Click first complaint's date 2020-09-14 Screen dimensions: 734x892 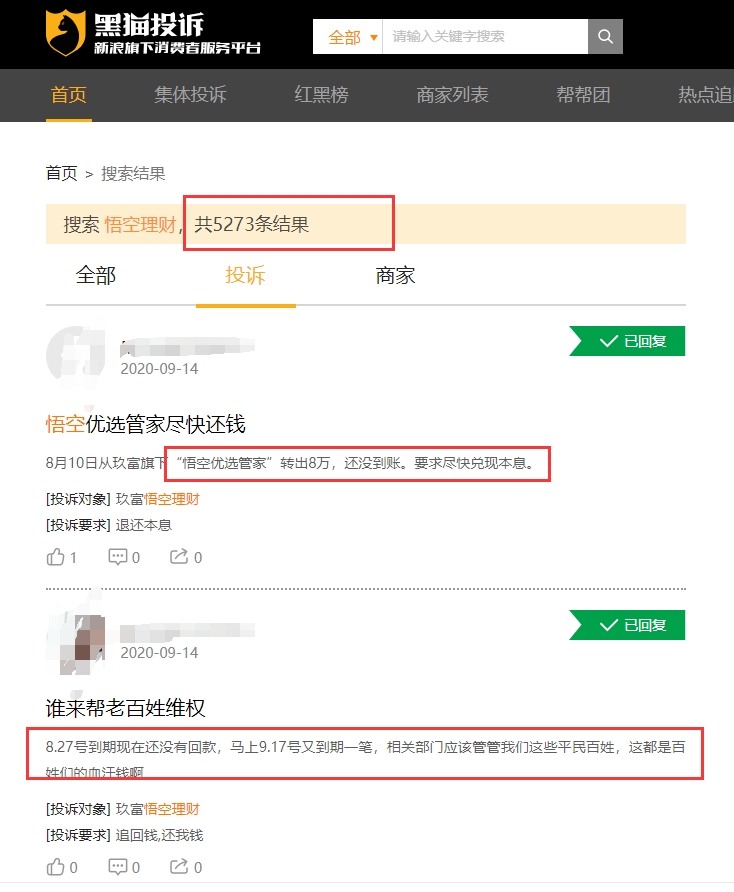click(159, 369)
